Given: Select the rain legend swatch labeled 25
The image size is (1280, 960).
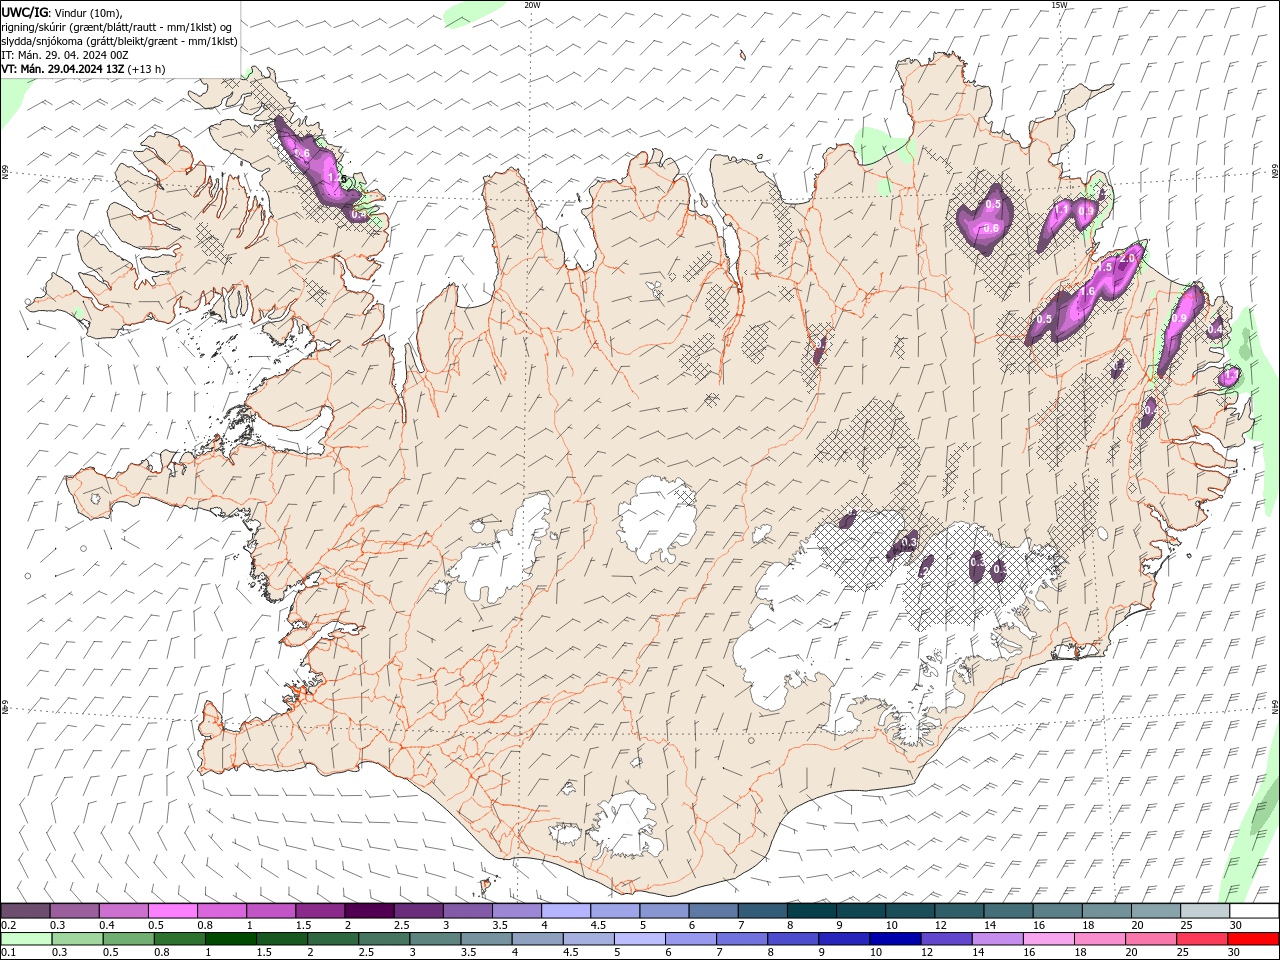Looking at the screenshot, I should [x=1202, y=939].
